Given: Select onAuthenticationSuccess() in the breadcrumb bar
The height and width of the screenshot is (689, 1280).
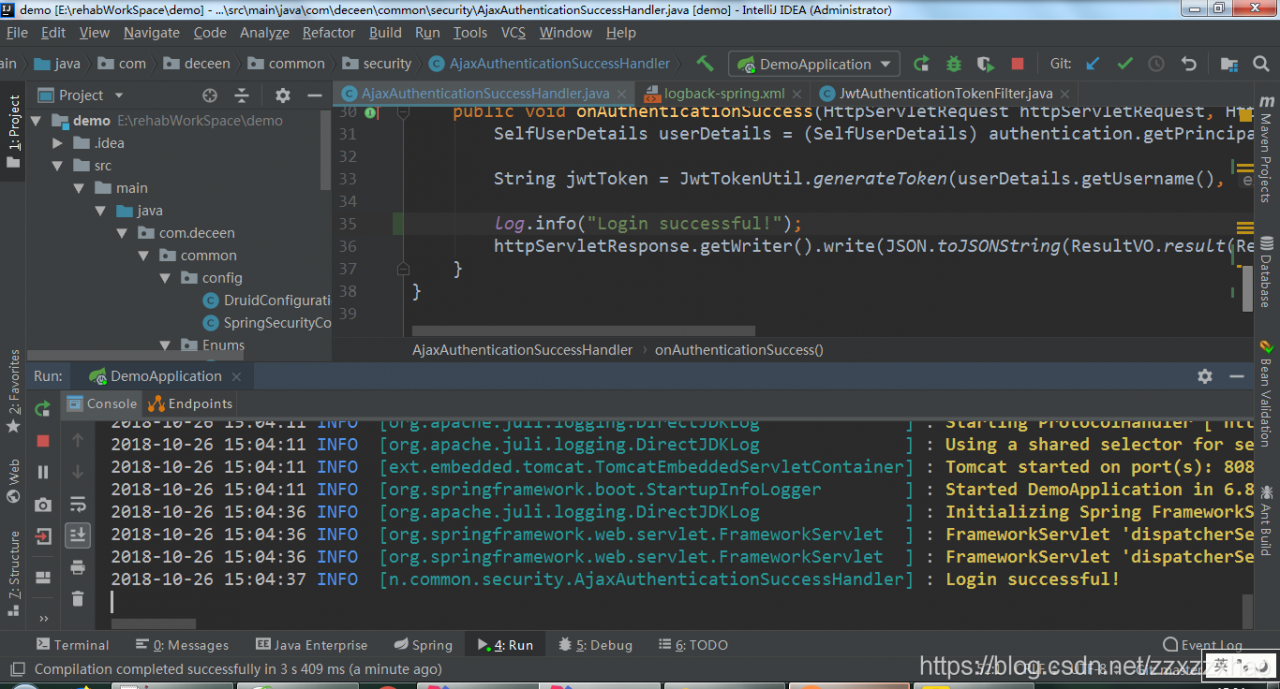Looking at the screenshot, I should coord(739,350).
